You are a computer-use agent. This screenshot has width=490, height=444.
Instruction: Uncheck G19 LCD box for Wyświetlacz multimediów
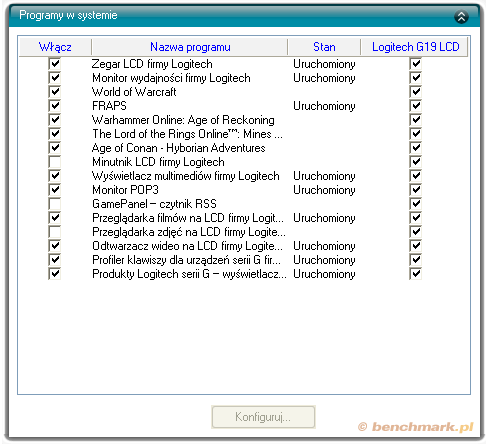point(416,176)
